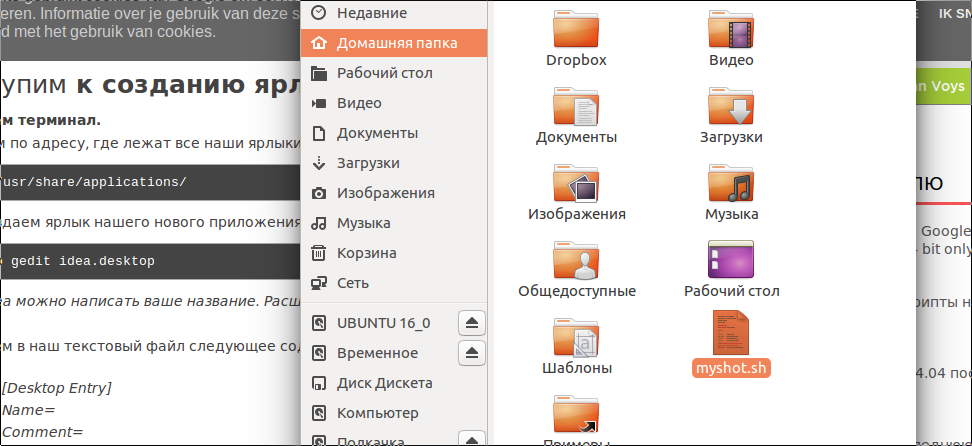
Task: Go to Изображения in the sidebar
Action: pyautogui.click(x=394, y=193)
